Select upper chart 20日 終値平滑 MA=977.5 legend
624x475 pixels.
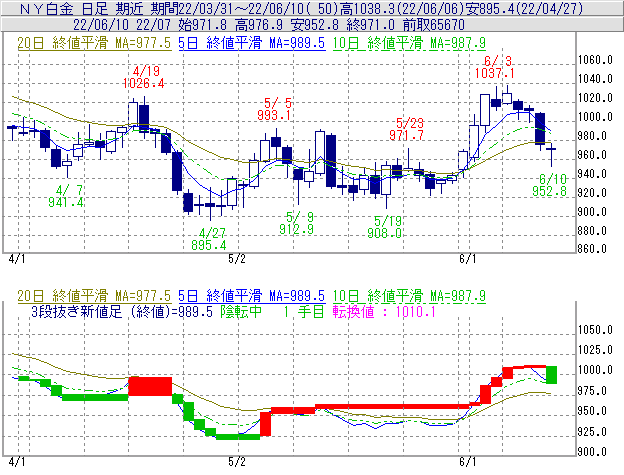(x=94, y=43)
